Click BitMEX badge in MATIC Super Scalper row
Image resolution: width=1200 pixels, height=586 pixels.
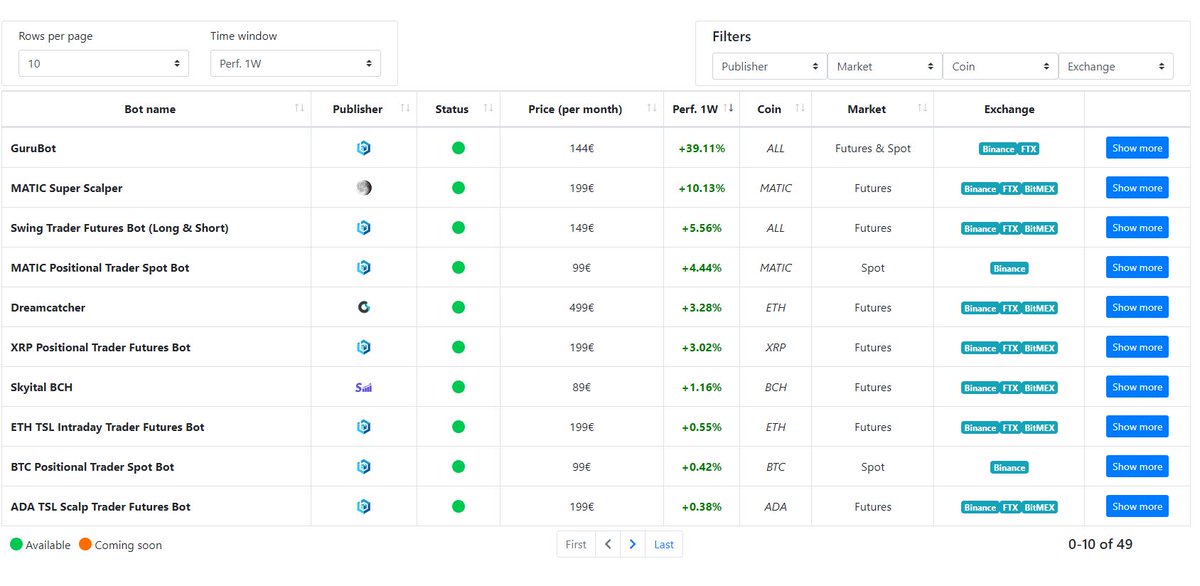pos(1039,189)
